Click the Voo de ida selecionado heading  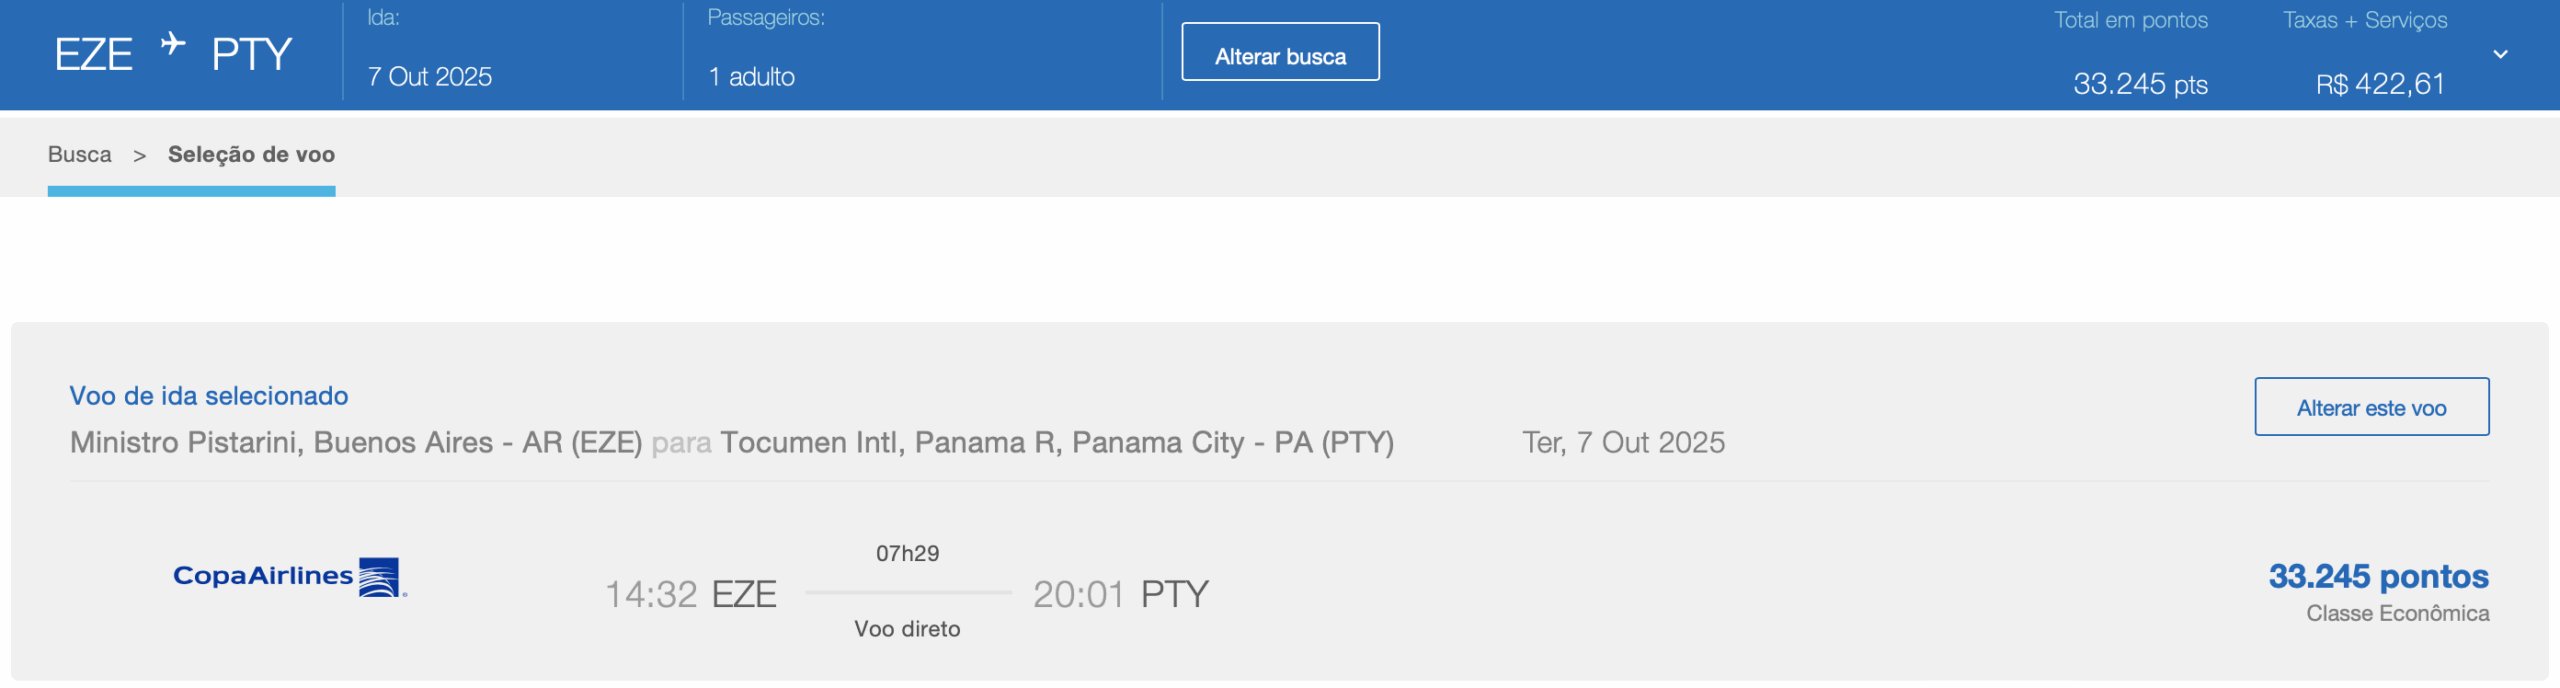(x=209, y=396)
